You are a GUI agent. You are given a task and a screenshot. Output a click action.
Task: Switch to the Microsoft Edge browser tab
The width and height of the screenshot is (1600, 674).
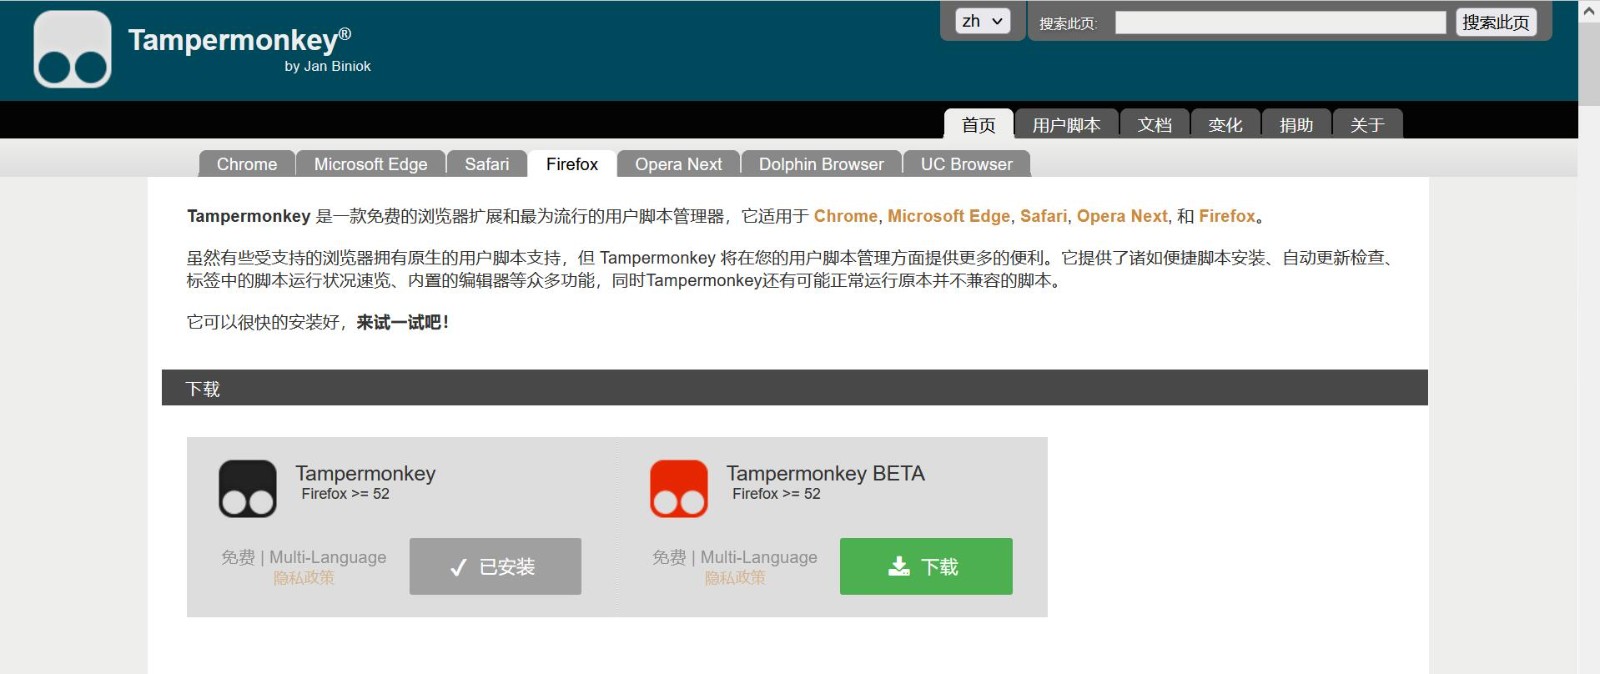[371, 164]
